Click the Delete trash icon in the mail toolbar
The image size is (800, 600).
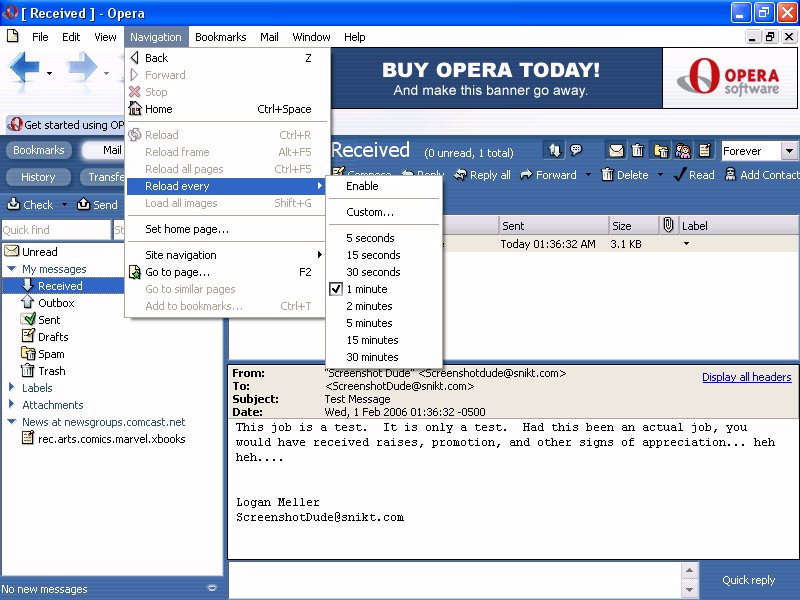pyautogui.click(x=605, y=175)
